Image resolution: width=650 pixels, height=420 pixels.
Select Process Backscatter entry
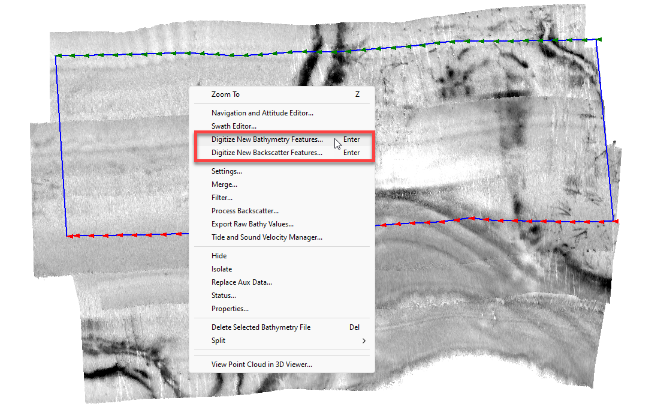point(282,211)
